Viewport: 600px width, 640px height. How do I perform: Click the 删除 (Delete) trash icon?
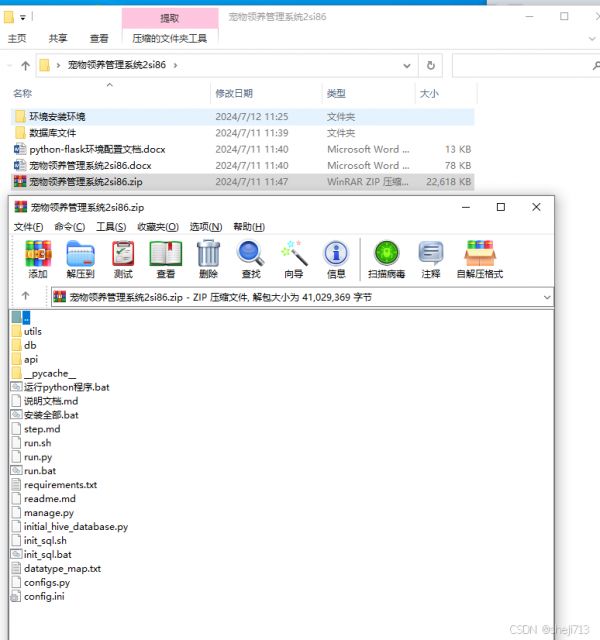(x=208, y=253)
